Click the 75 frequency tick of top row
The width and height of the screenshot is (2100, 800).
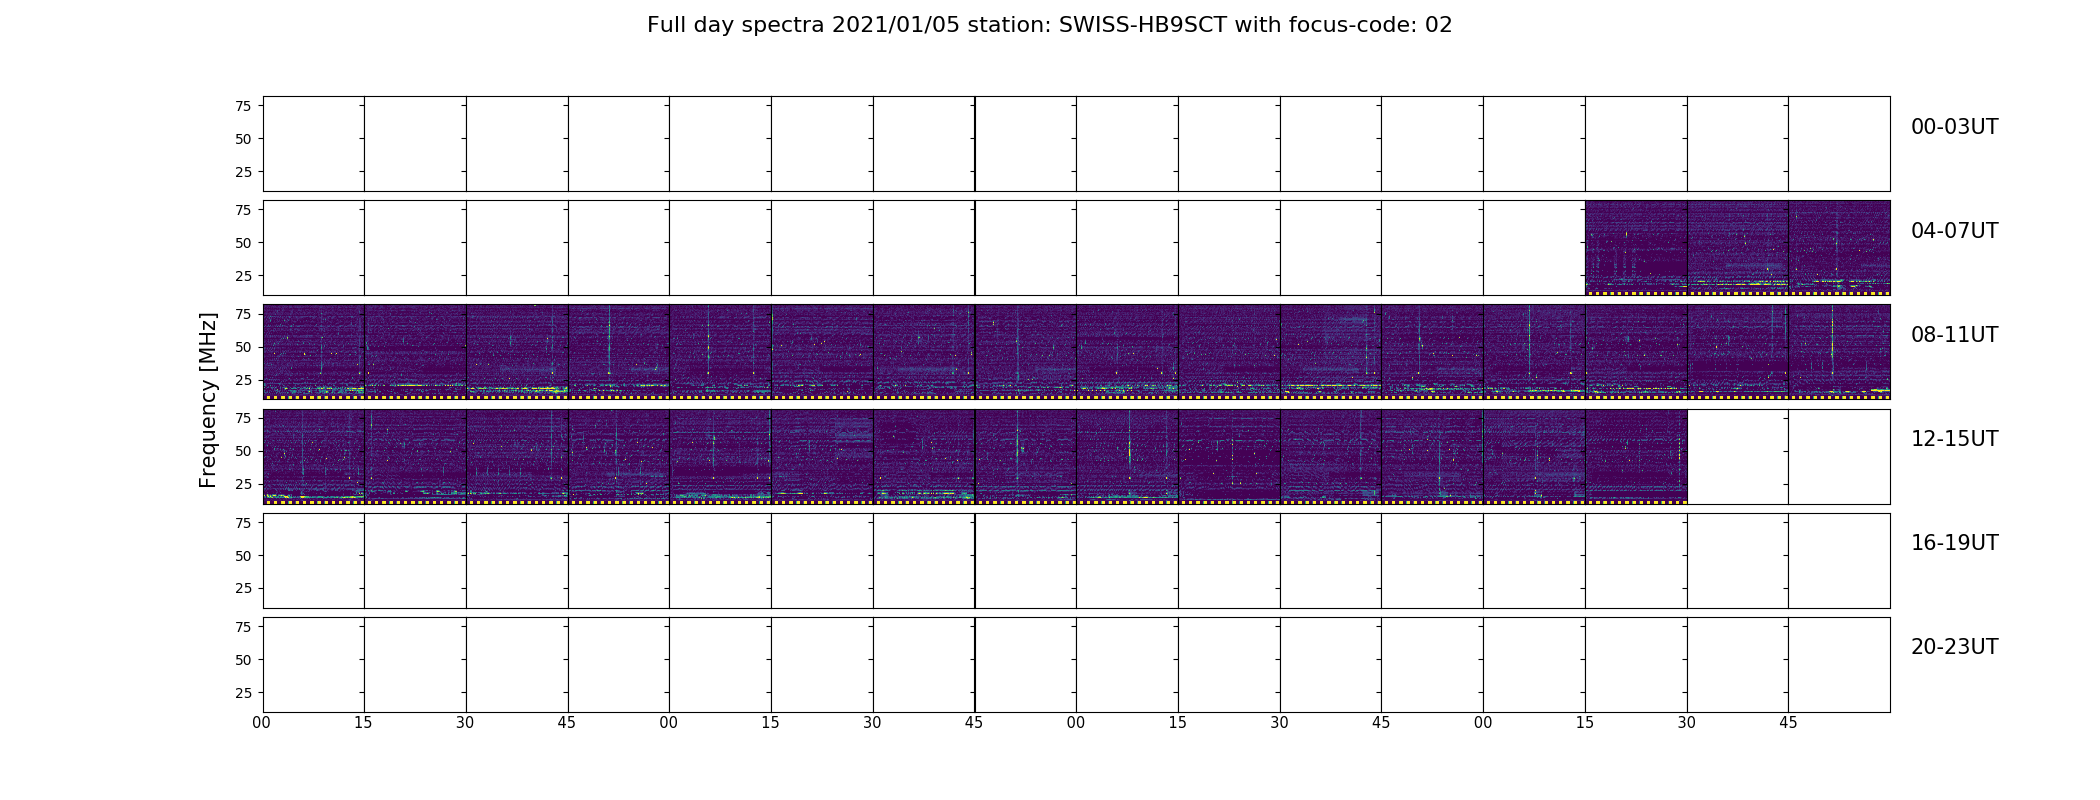(x=243, y=106)
